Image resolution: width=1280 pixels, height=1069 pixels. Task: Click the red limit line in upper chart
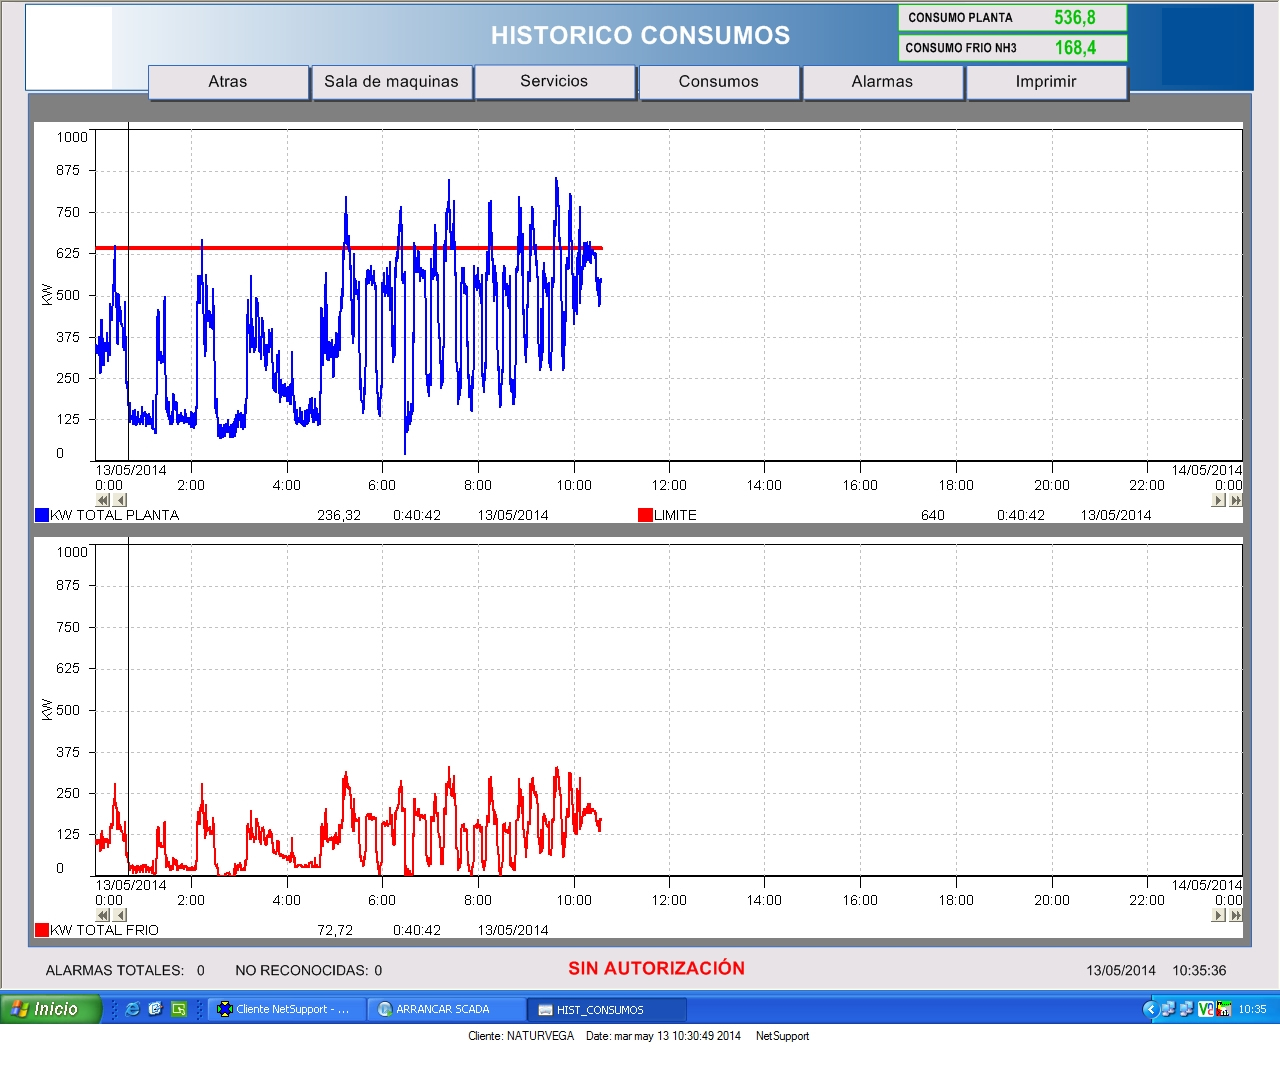pos(349,248)
